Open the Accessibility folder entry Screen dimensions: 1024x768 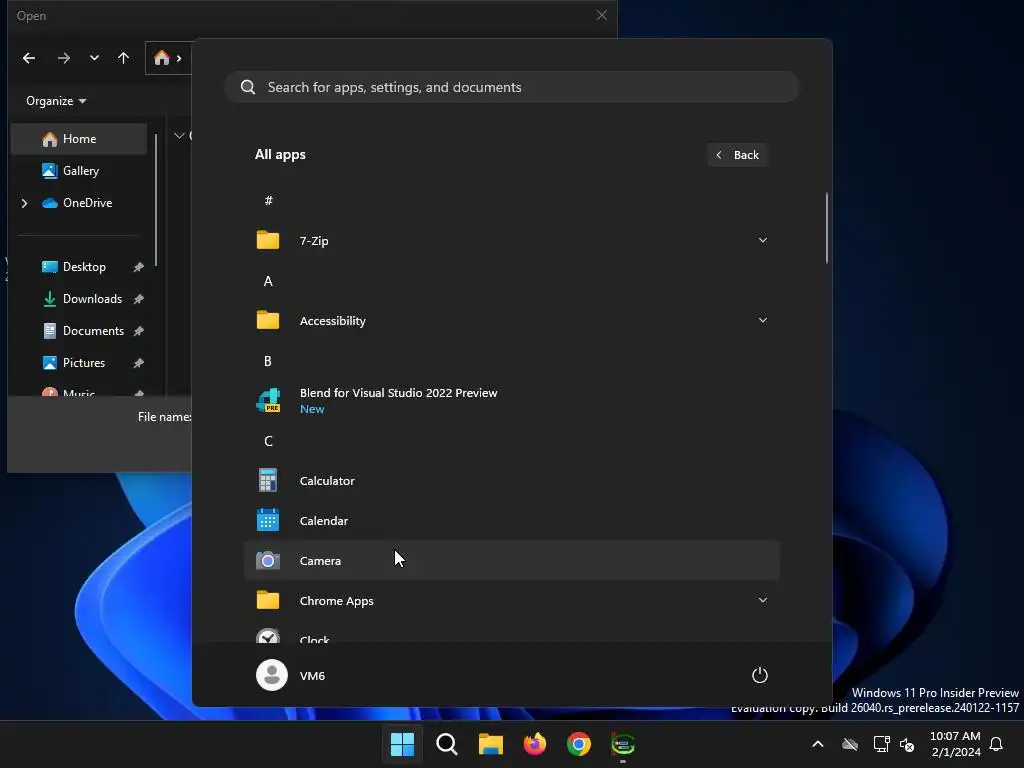click(x=511, y=320)
